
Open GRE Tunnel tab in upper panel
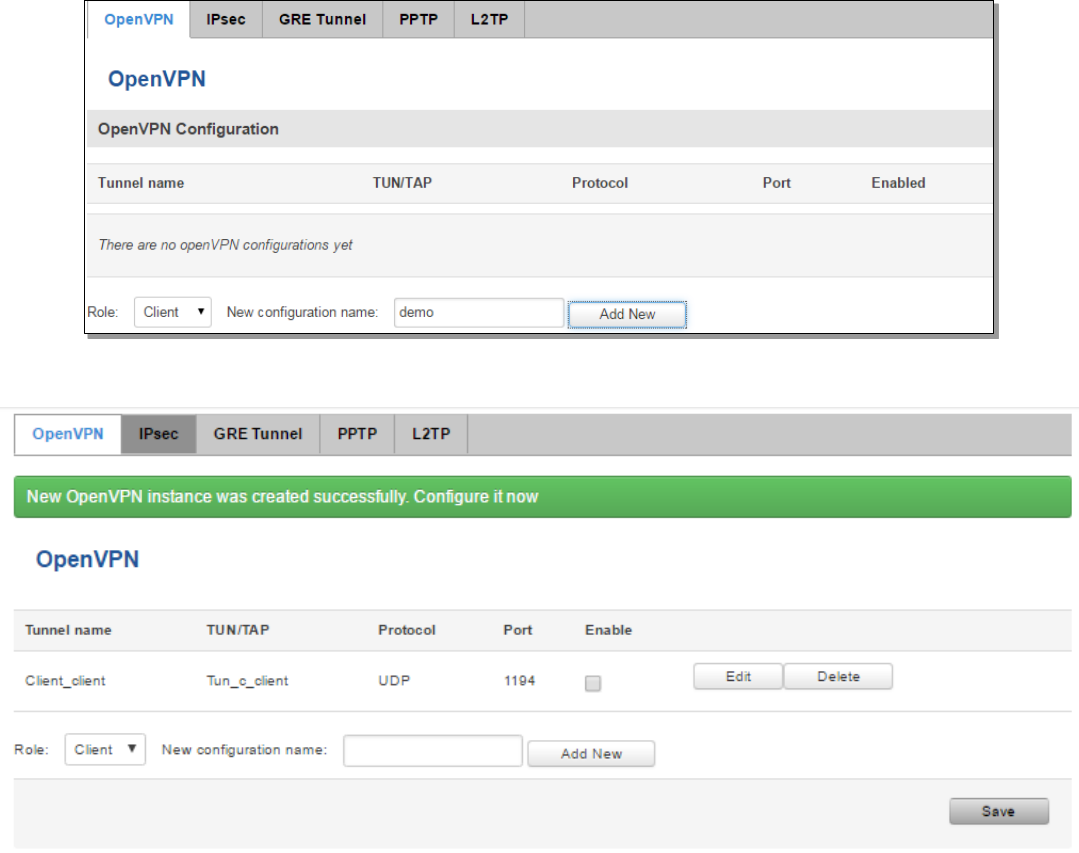click(322, 19)
